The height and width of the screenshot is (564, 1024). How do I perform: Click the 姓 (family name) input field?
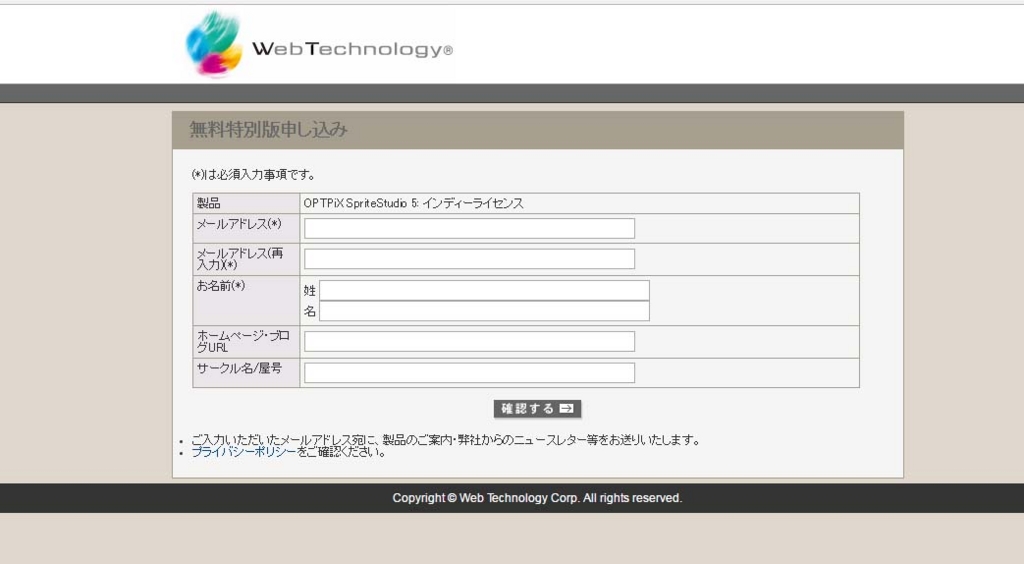click(484, 290)
